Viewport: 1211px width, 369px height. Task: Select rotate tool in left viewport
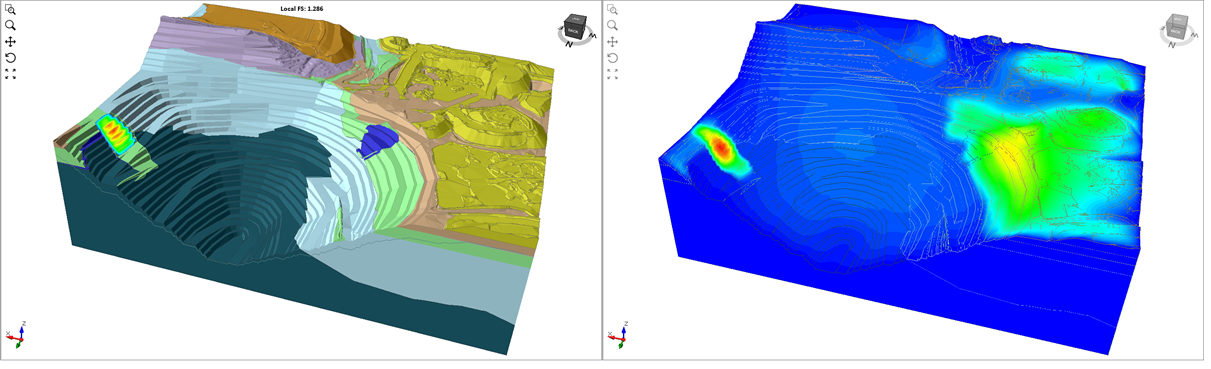click(x=11, y=57)
